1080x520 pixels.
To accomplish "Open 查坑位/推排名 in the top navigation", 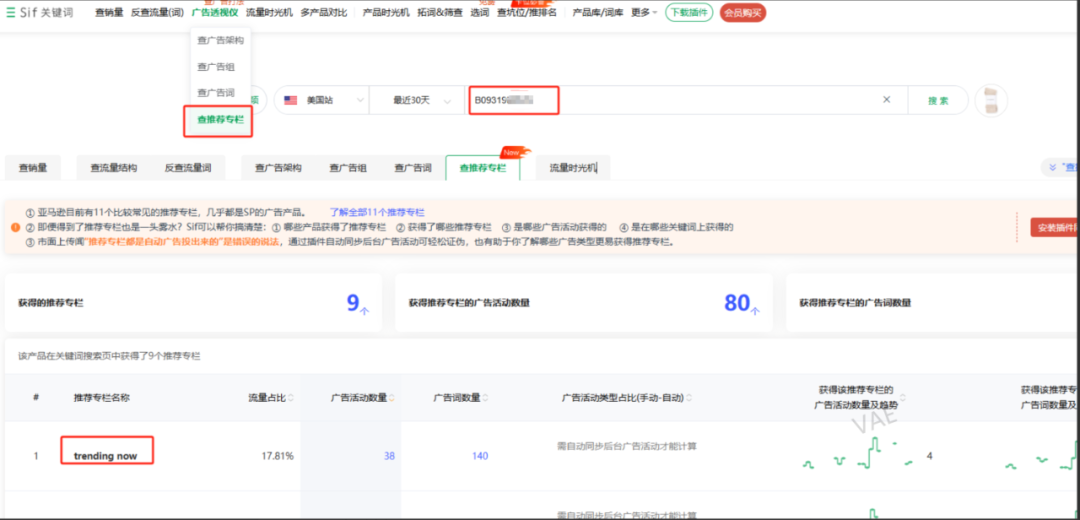I will [x=527, y=12].
